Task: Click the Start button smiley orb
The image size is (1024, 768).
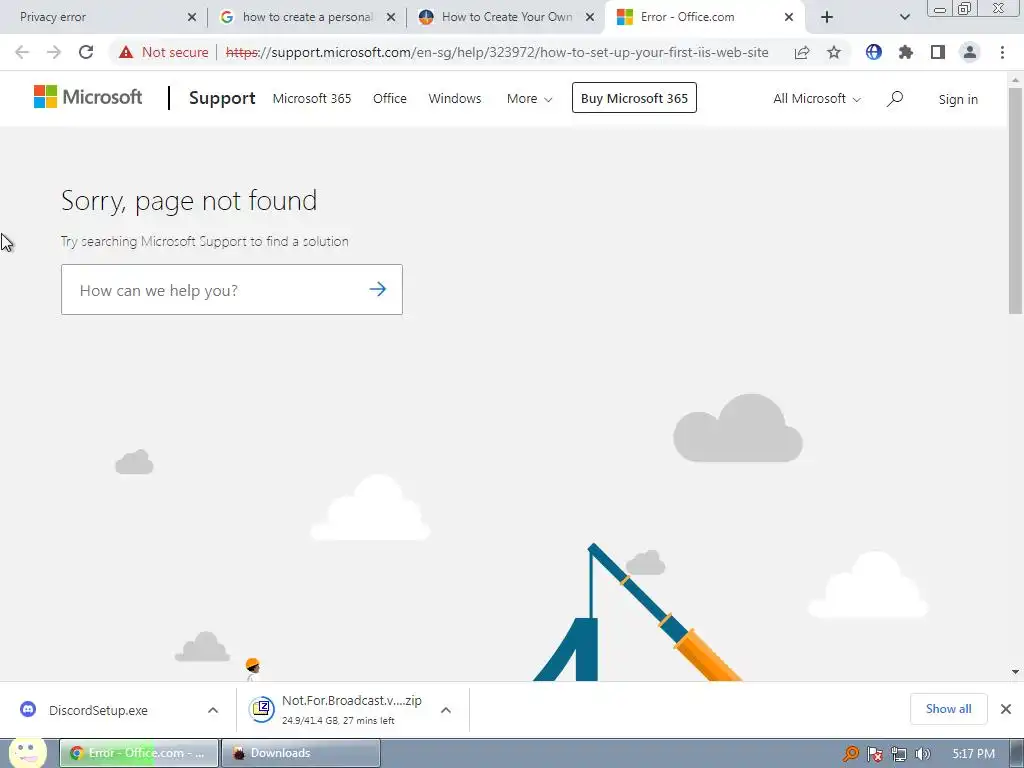Action: 27,752
